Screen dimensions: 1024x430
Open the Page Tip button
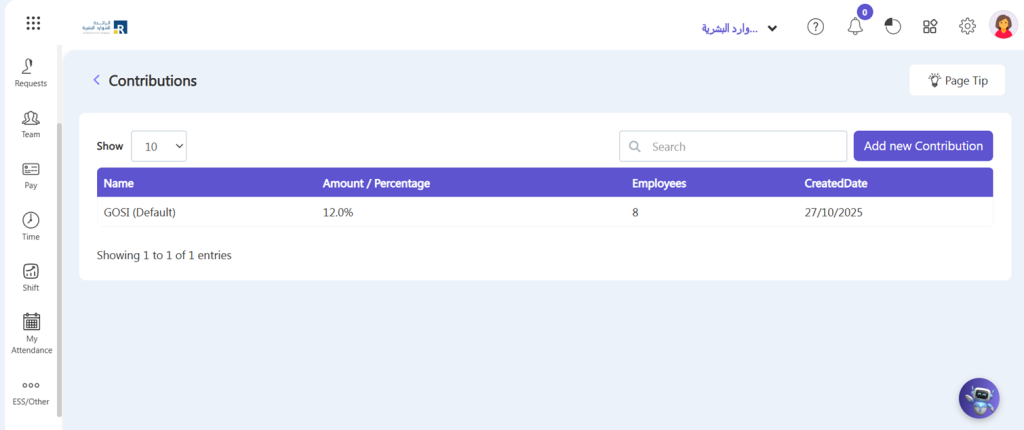pyautogui.click(x=957, y=80)
